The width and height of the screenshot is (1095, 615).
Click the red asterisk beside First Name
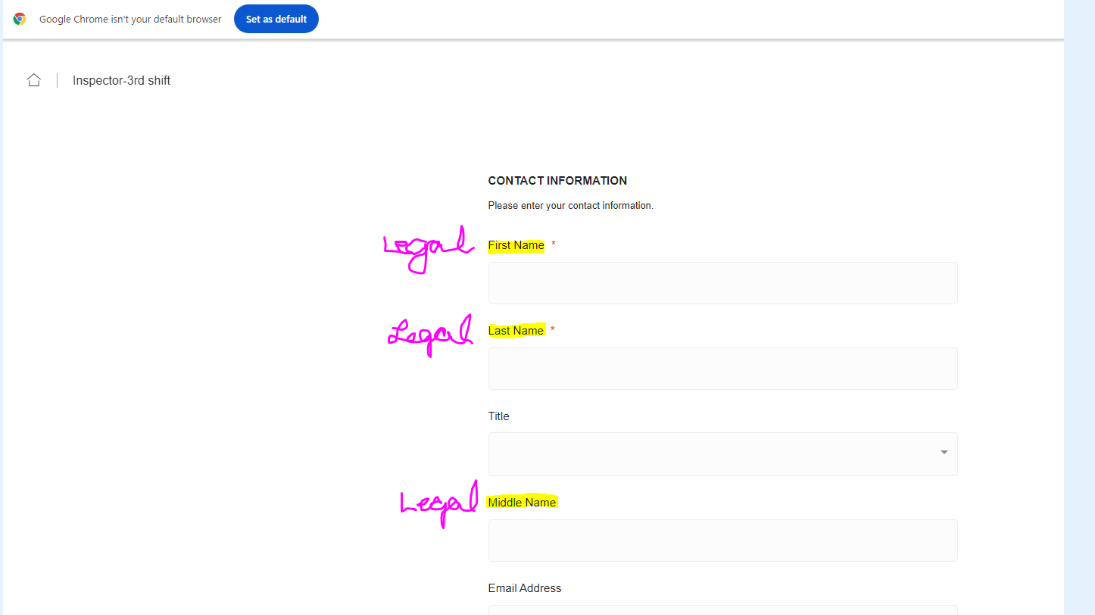click(554, 244)
